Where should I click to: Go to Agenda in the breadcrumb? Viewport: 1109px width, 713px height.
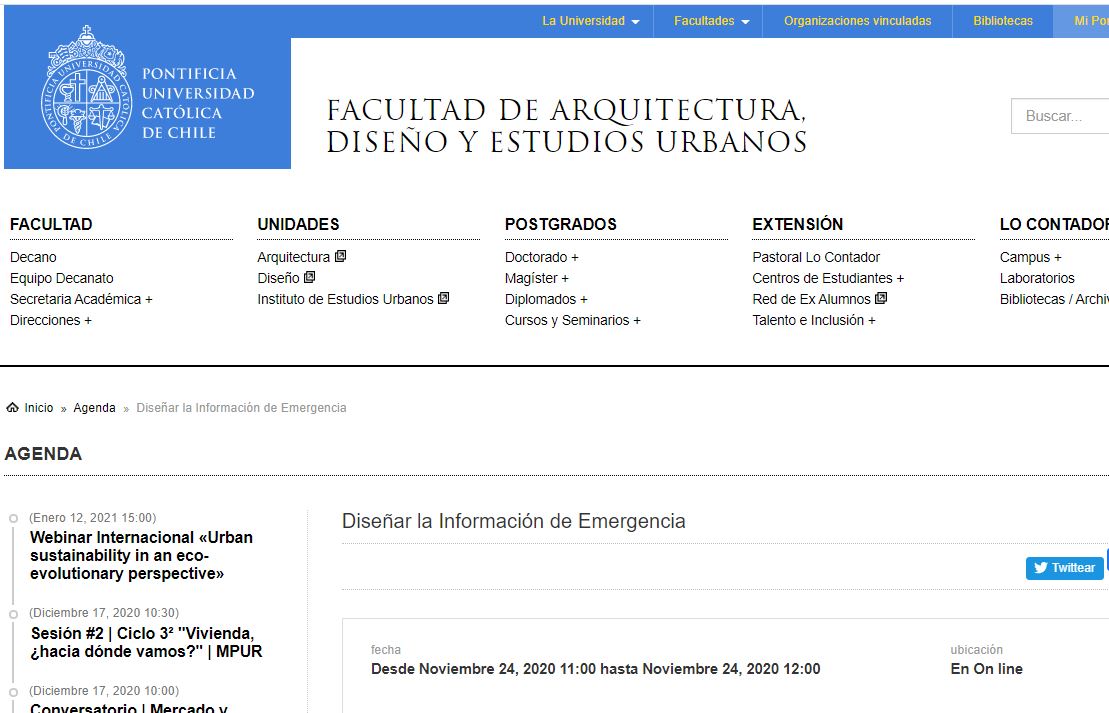pyautogui.click(x=94, y=407)
